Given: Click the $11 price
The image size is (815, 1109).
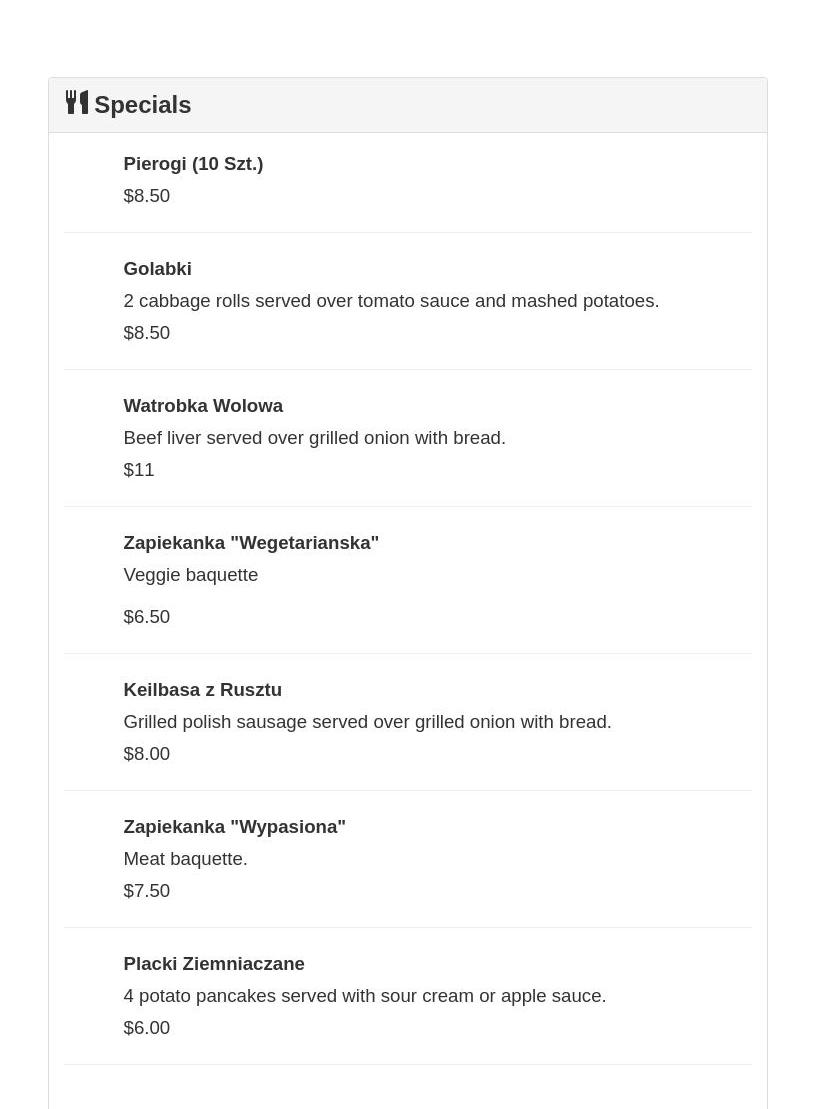Looking at the screenshot, I should 139,470.
